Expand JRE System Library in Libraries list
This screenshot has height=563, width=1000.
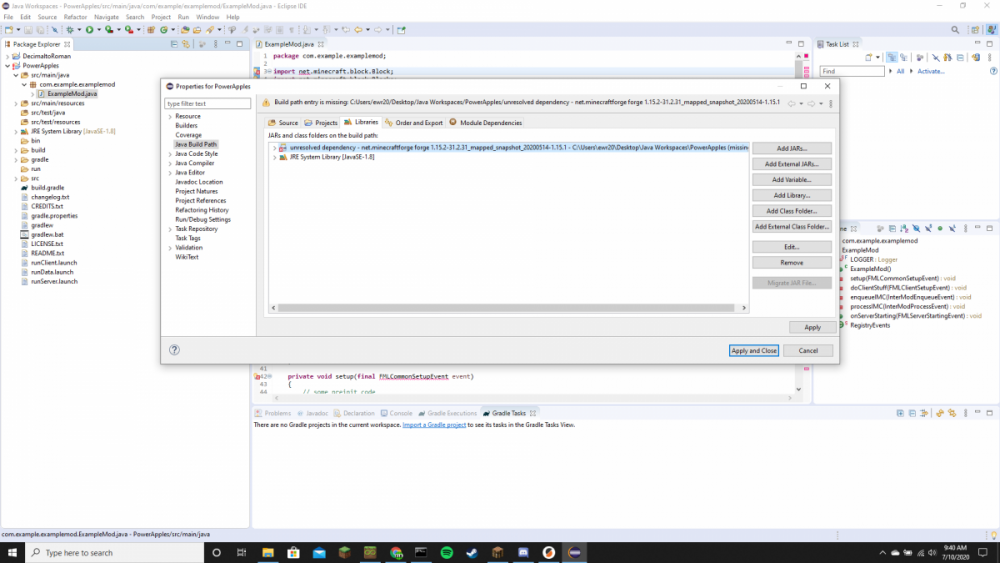click(274, 157)
